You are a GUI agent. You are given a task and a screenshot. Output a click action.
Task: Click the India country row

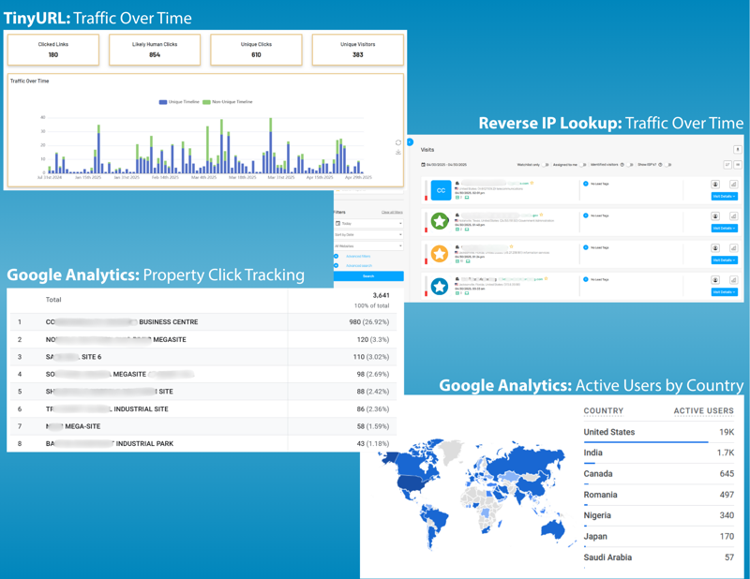659,453
